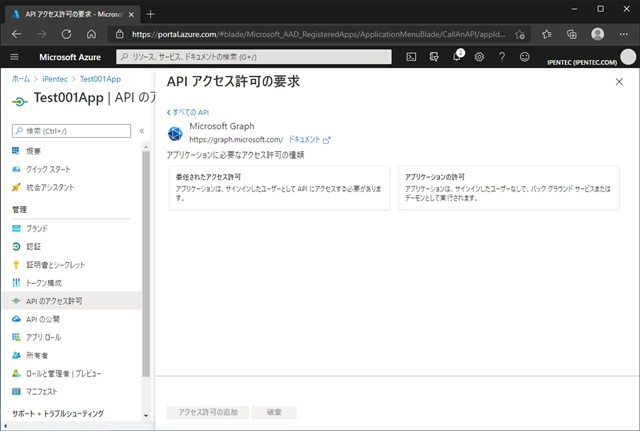640x431 pixels.
Task: Click the 破棄 button
Action: pos(274,412)
